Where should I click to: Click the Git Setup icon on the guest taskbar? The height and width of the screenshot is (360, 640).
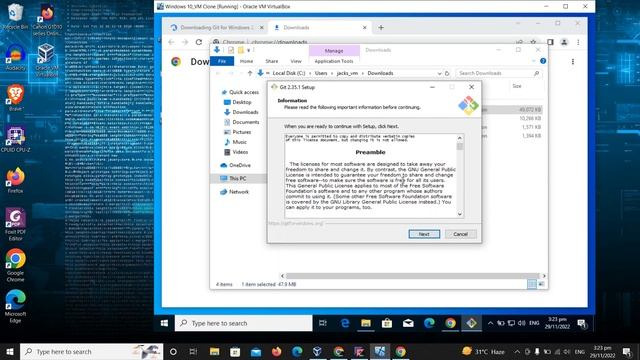coord(471,323)
